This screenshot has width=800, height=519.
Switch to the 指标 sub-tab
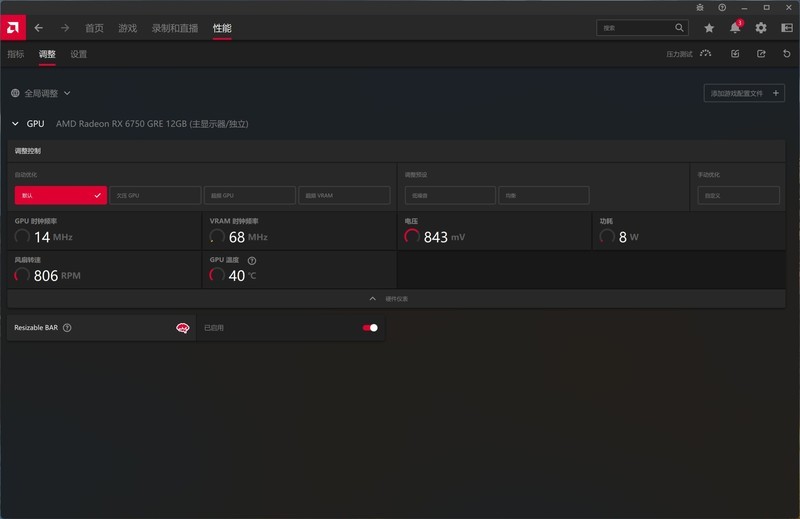(16, 54)
